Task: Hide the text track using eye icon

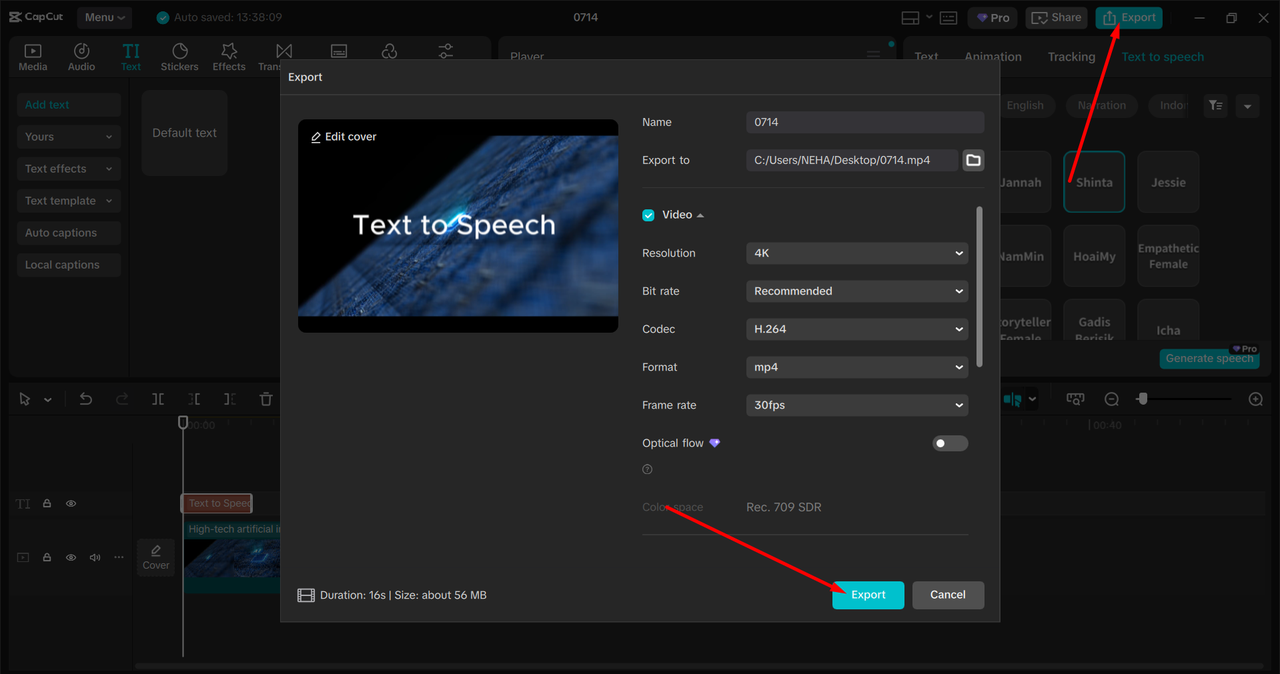Action: tap(71, 504)
